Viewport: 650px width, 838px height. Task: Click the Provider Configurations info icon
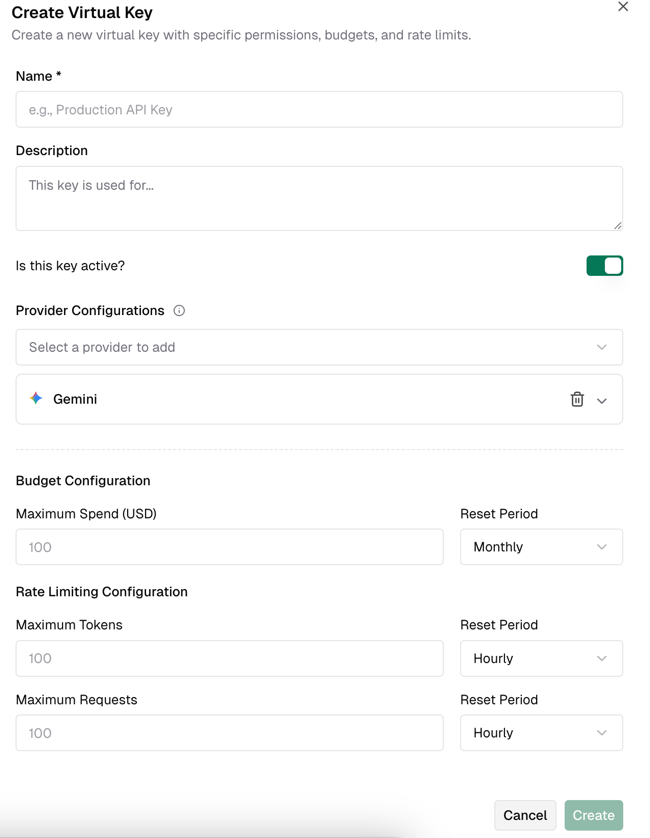(179, 311)
